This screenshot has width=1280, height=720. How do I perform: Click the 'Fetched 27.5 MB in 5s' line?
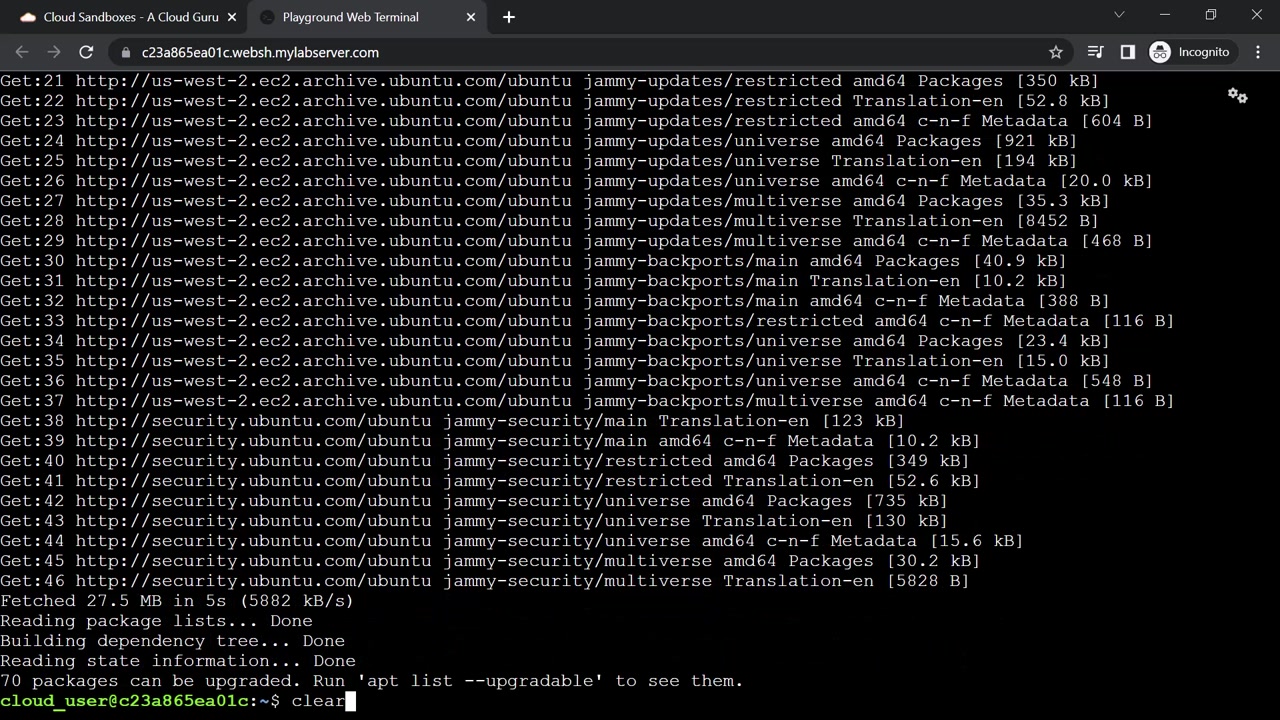pyautogui.click(x=177, y=601)
